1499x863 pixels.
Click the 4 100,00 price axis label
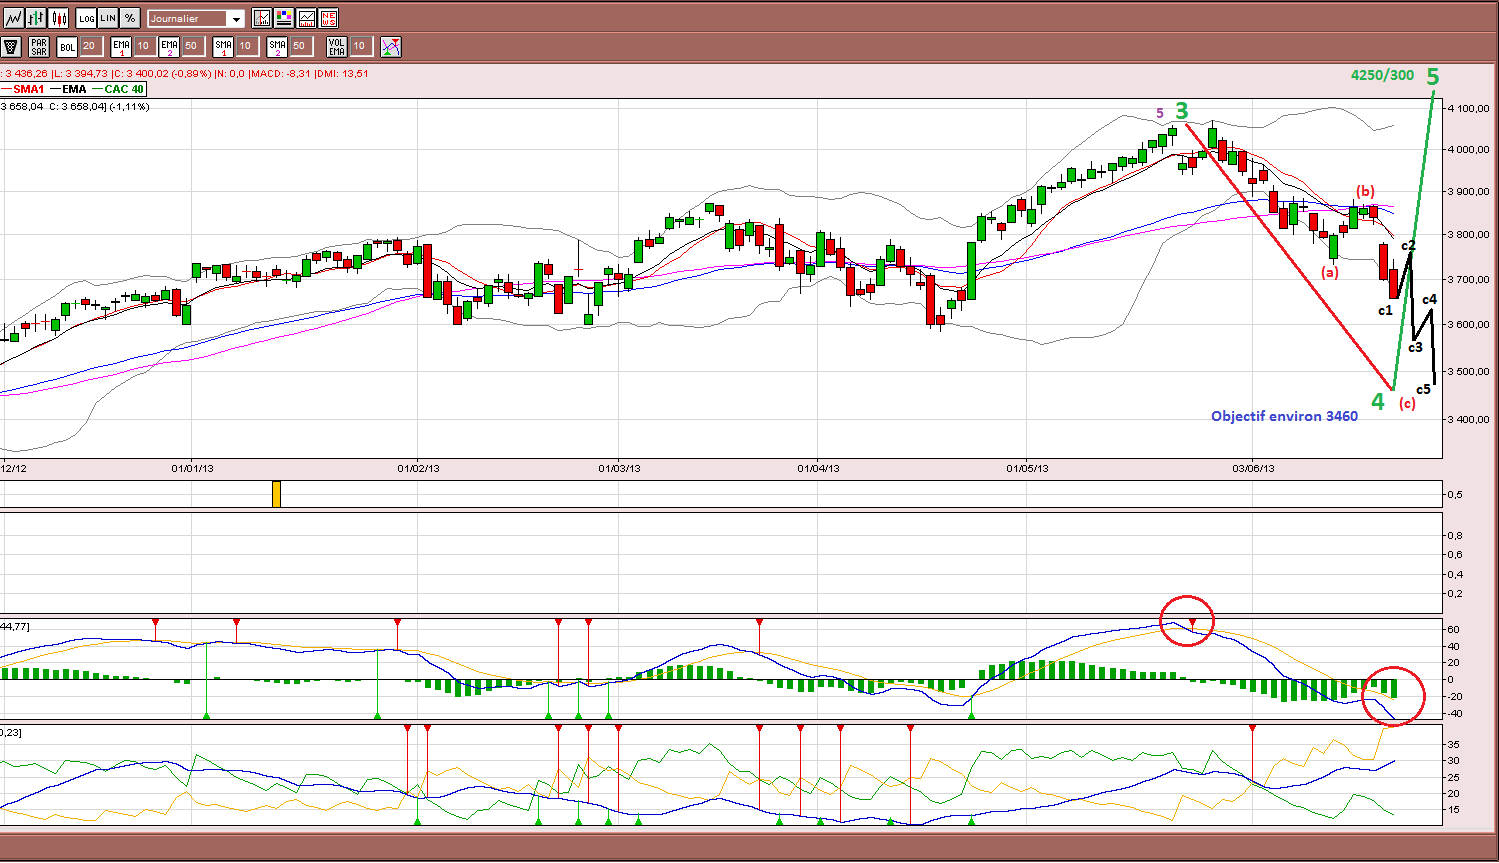click(1467, 108)
